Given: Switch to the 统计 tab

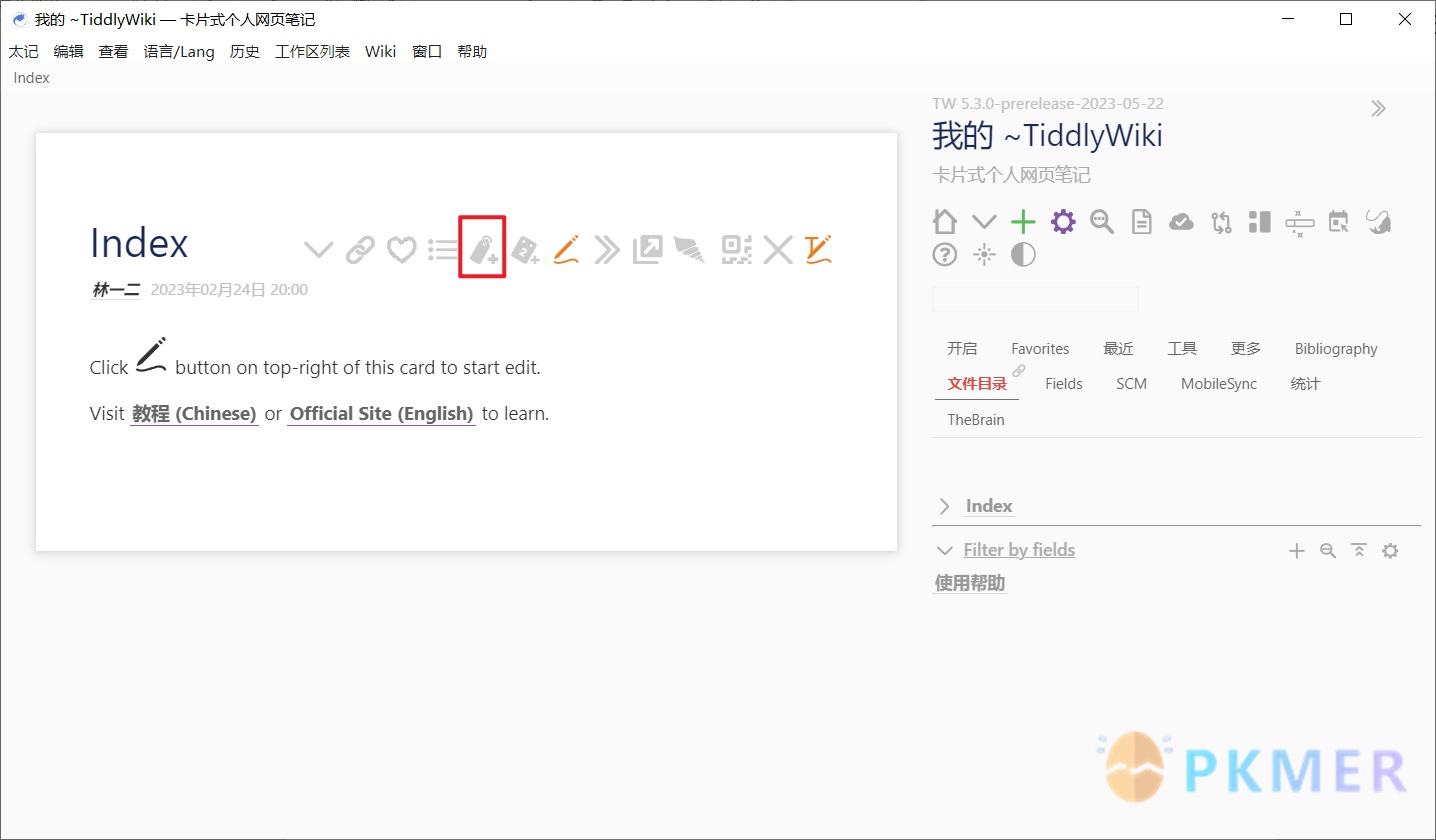Looking at the screenshot, I should pyautogui.click(x=1305, y=384).
